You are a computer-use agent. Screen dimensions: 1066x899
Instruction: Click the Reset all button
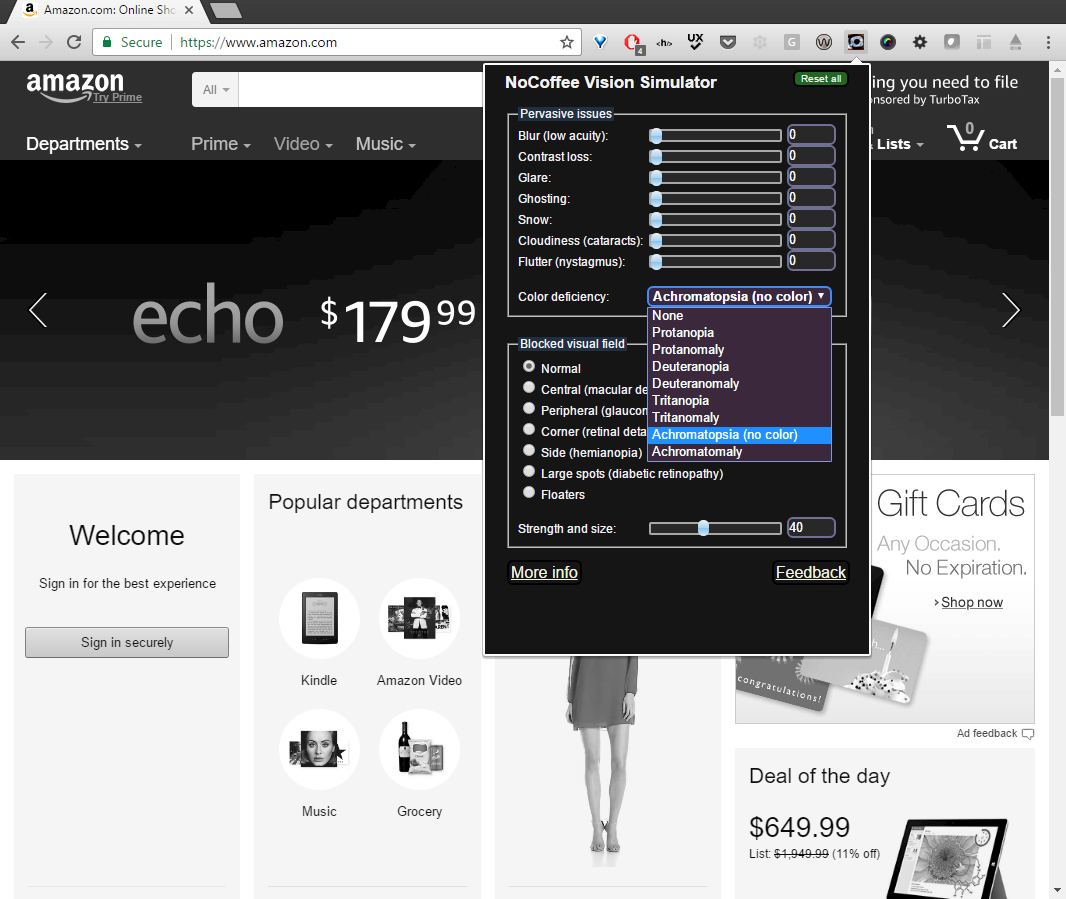click(821, 79)
